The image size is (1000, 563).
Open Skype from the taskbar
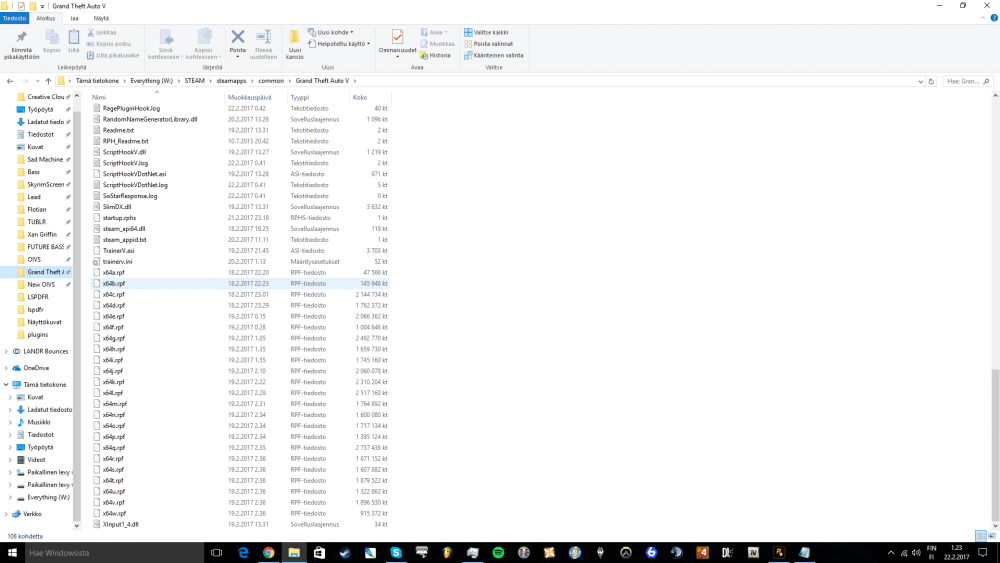tap(396, 553)
